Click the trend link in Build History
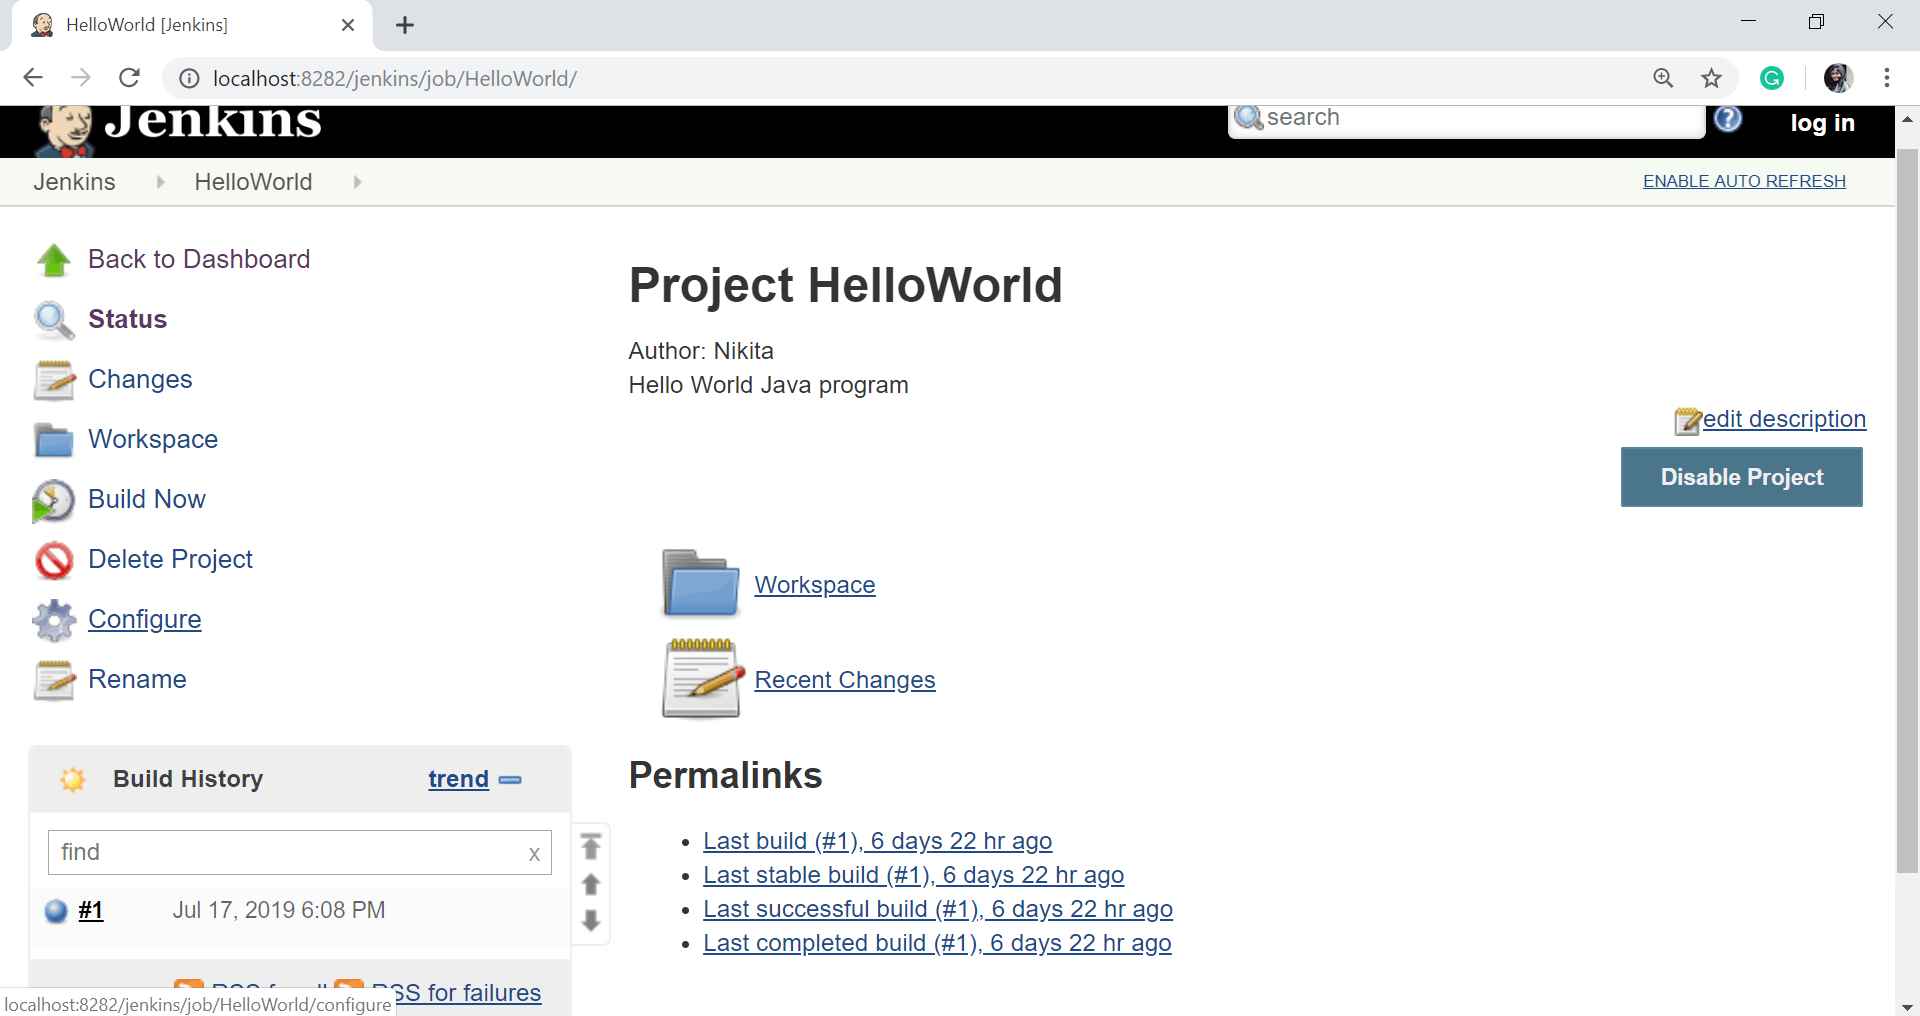Image resolution: width=1920 pixels, height=1016 pixels. pyautogui.click(x=458, y=779)
